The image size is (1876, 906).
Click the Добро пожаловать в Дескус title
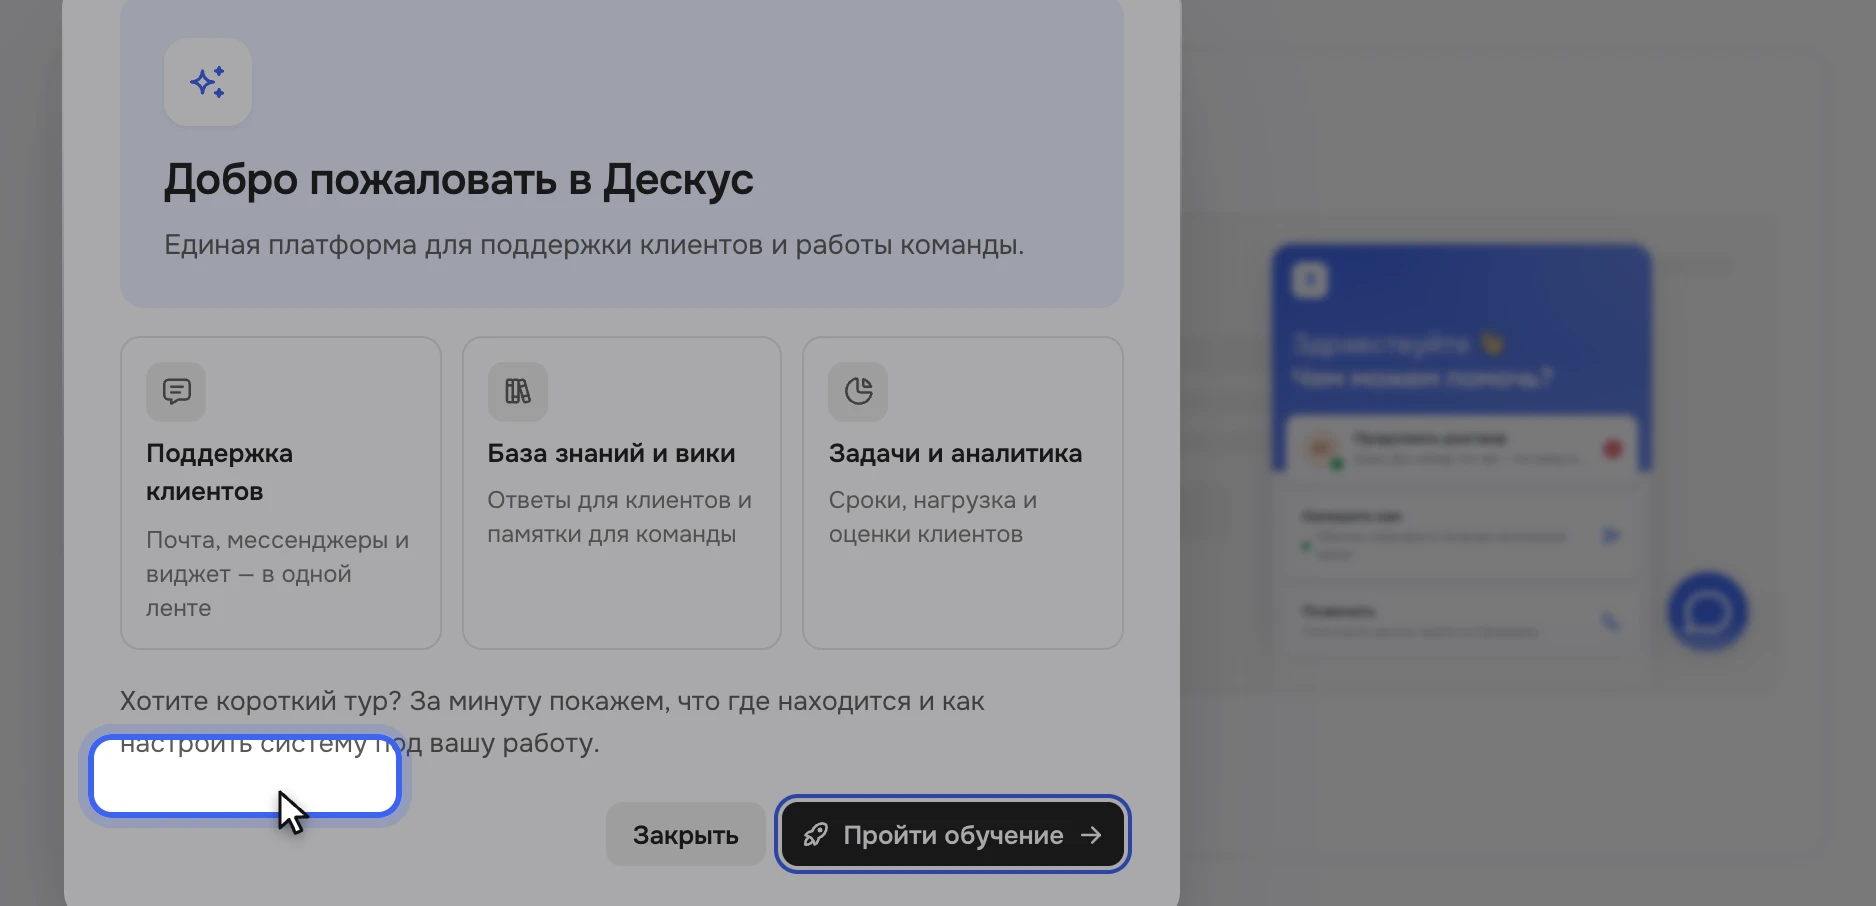(x=459, y=180)
